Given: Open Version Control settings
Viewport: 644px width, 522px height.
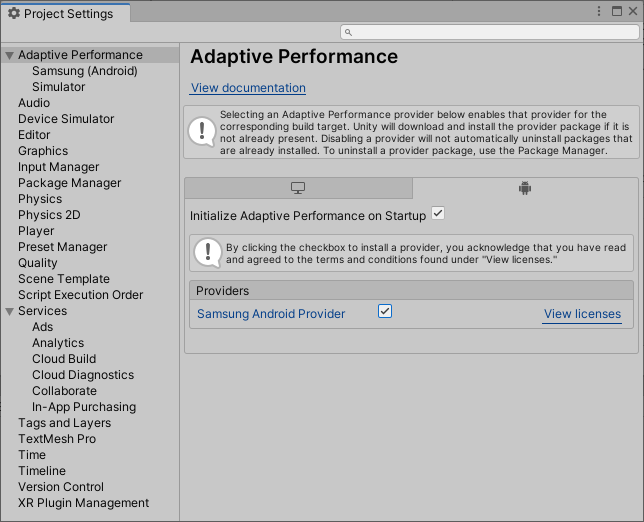Looking at the screenshot, I should 61,487.
